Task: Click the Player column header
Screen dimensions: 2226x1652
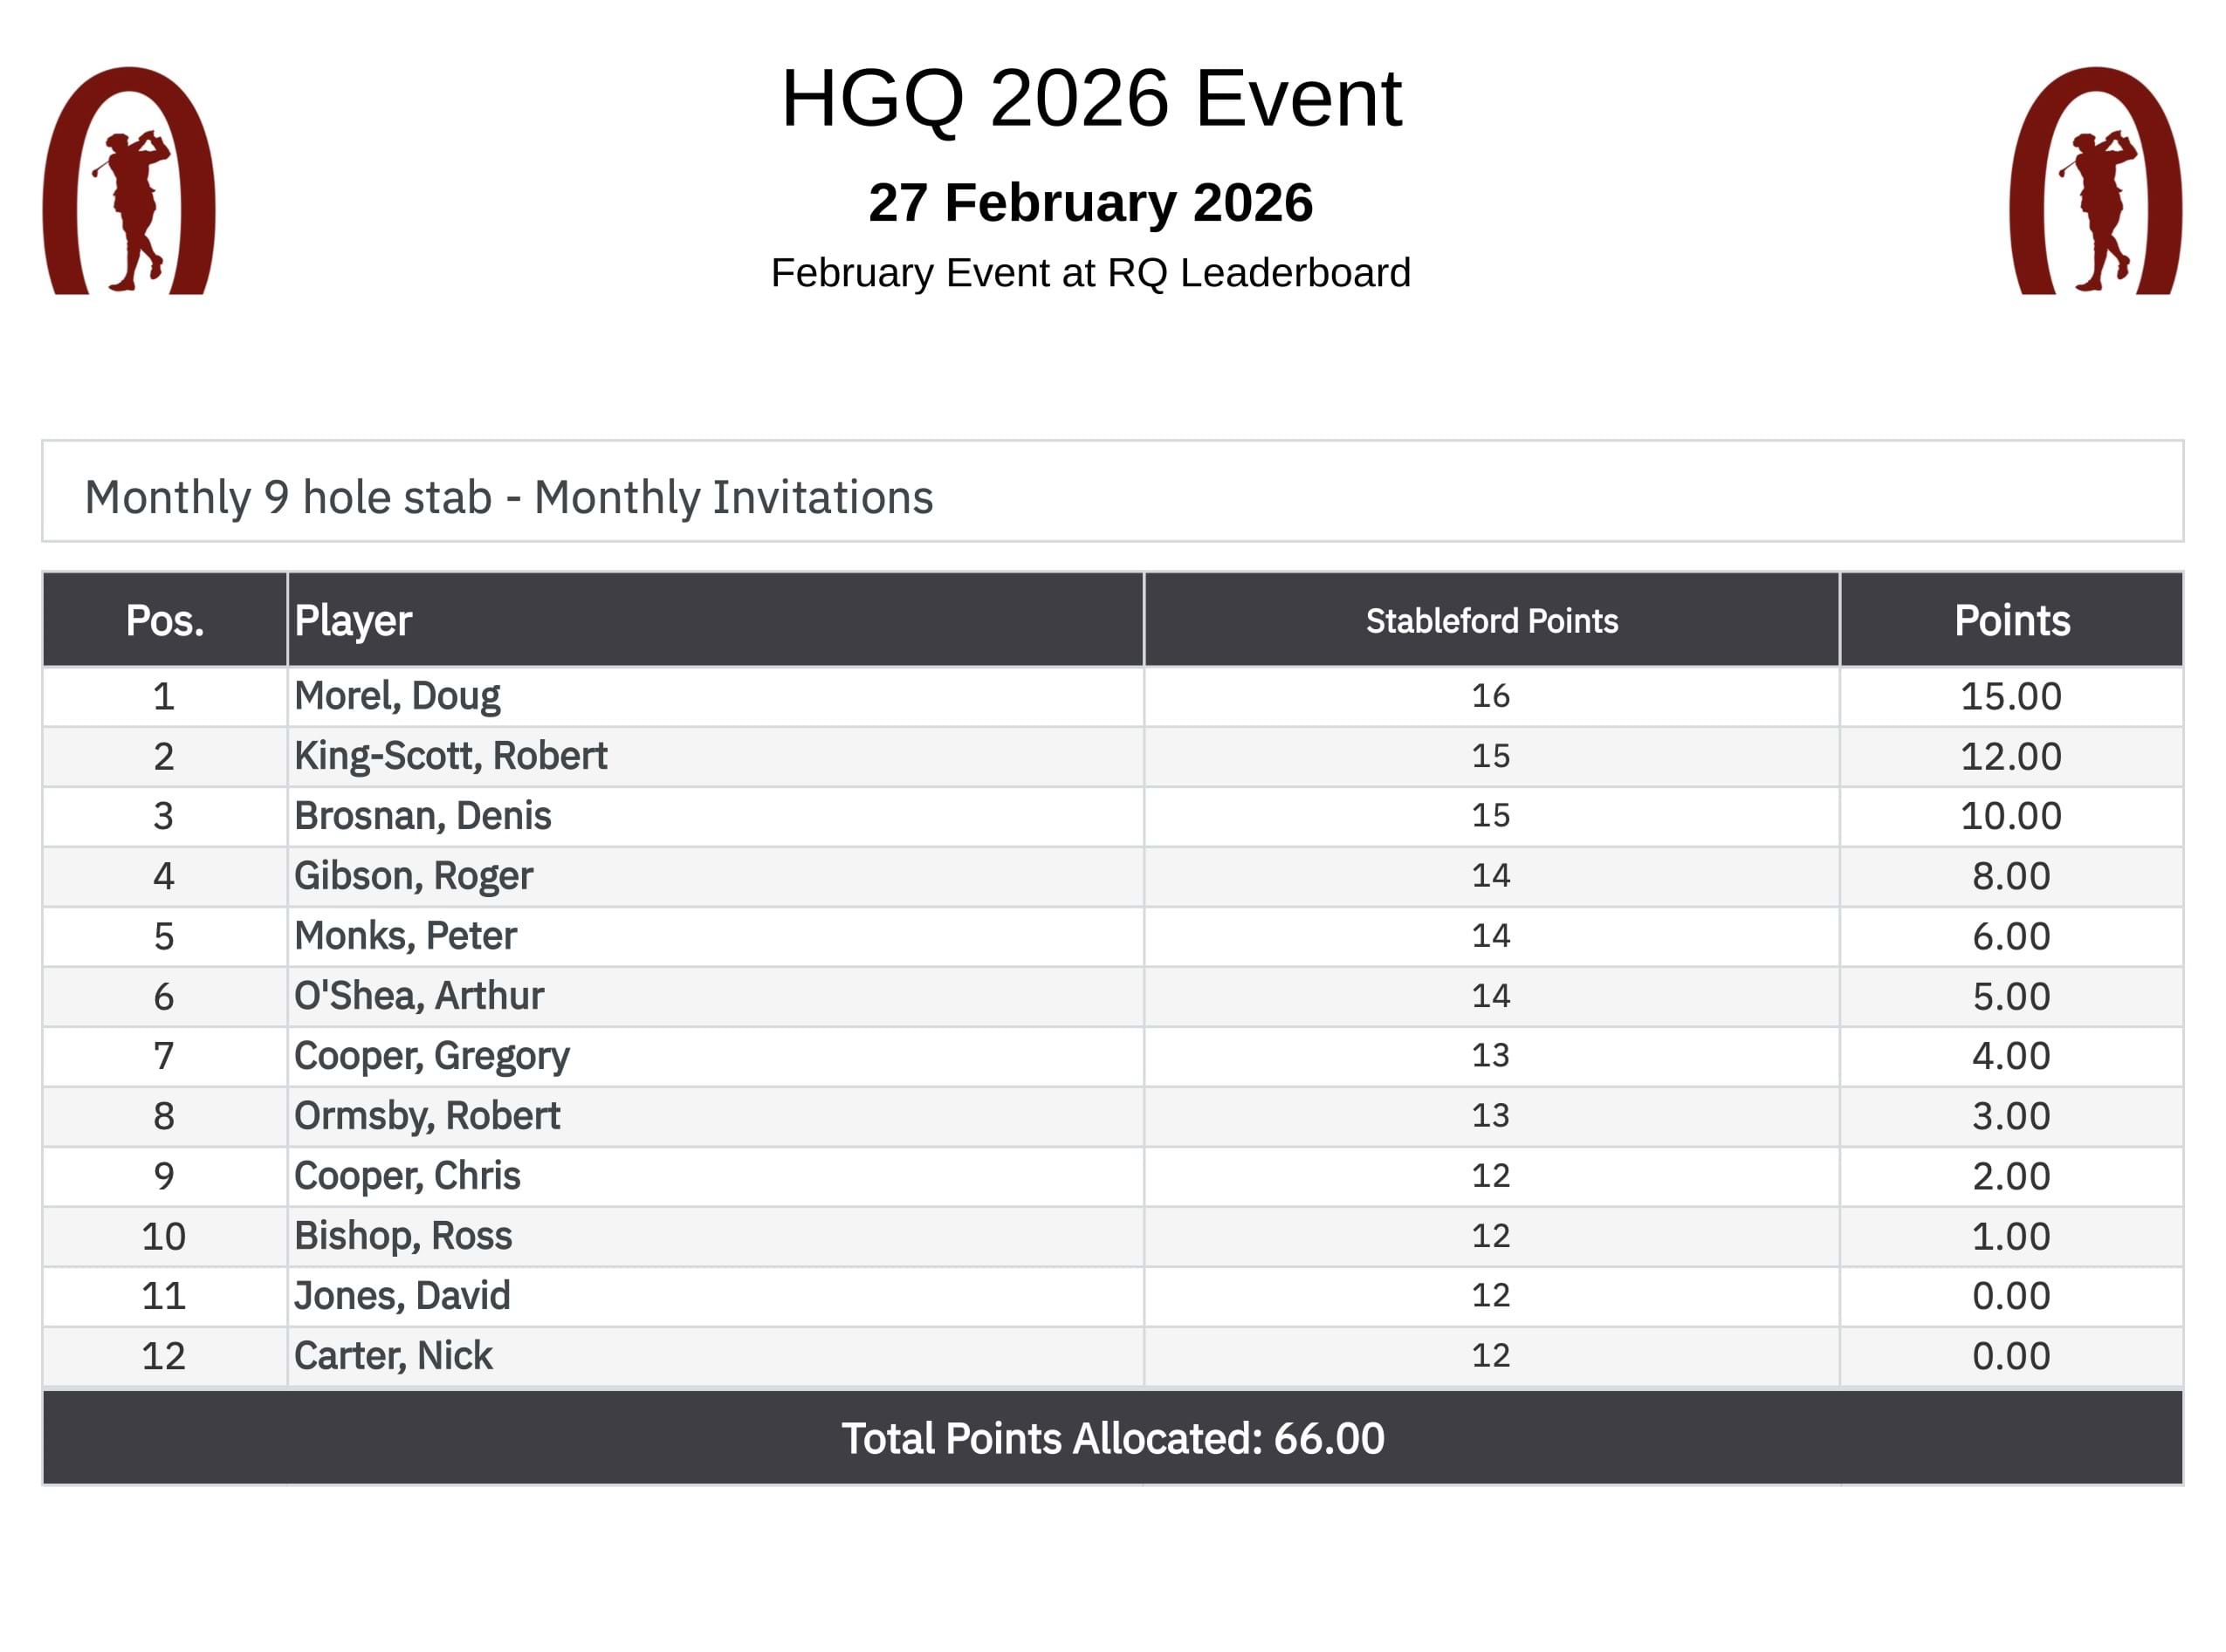Action: click(x=353, y=621)
